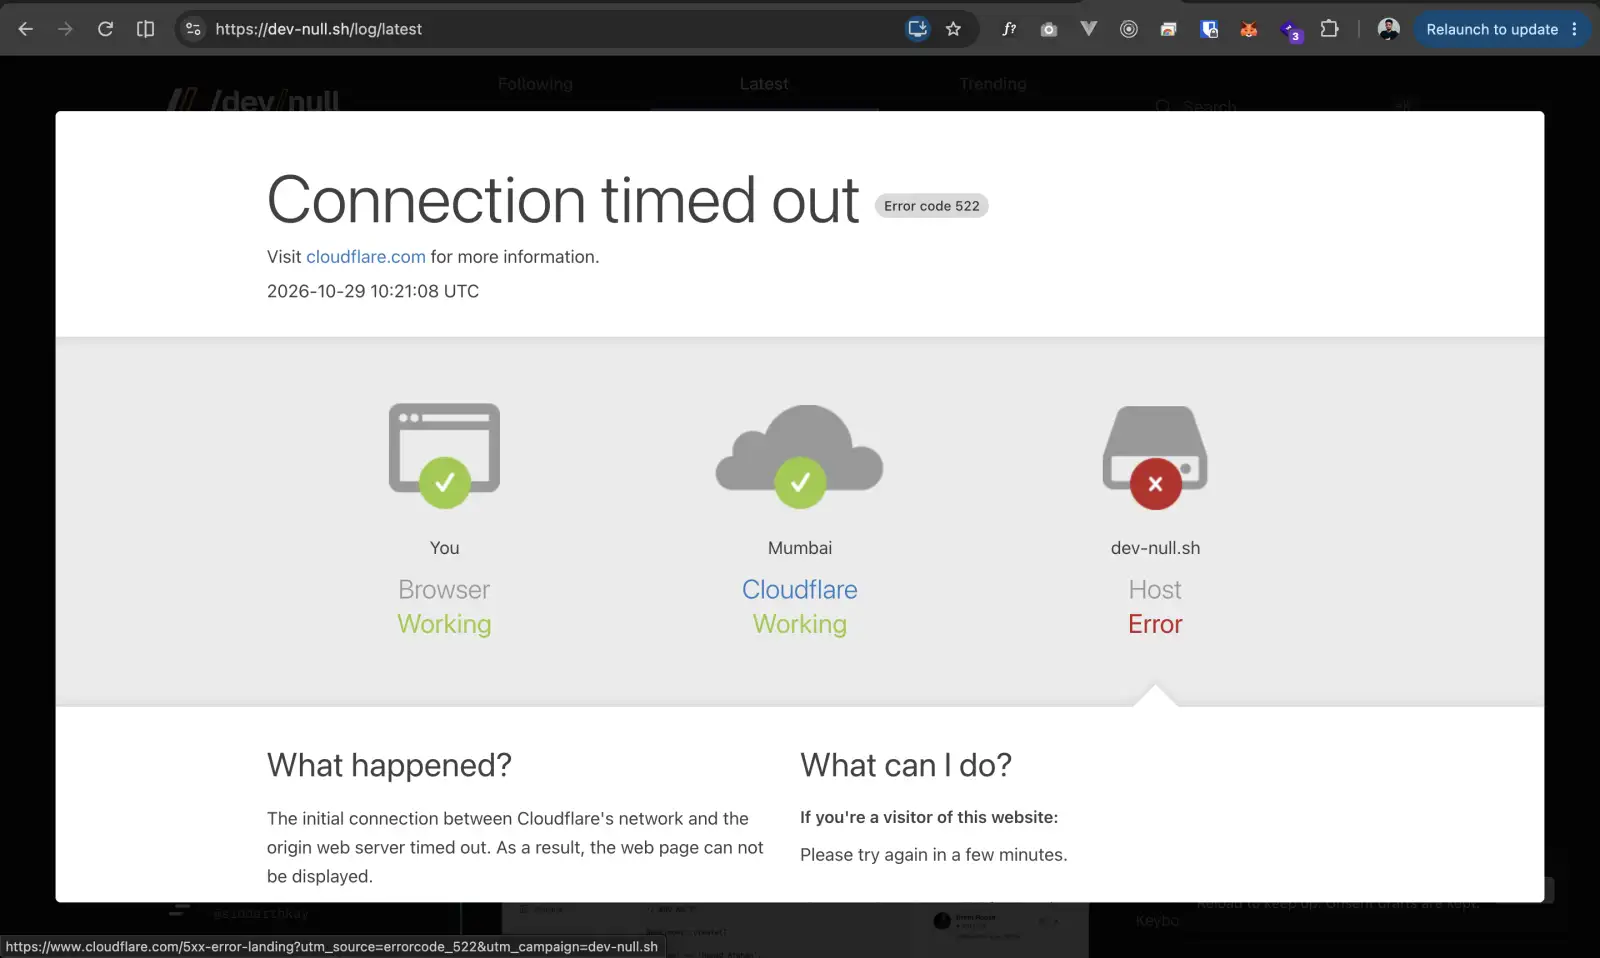Click the Error code 522 badge

(932, 206)
